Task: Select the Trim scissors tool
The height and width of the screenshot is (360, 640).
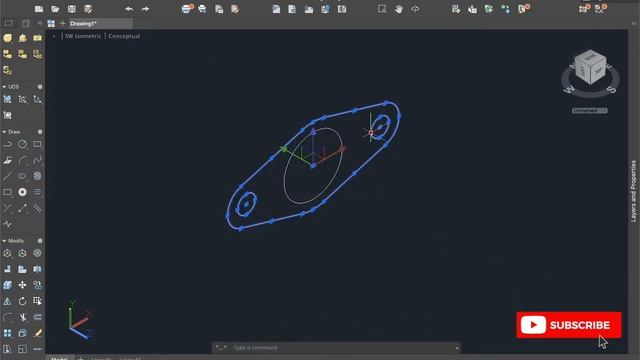Action: [22, 317]
